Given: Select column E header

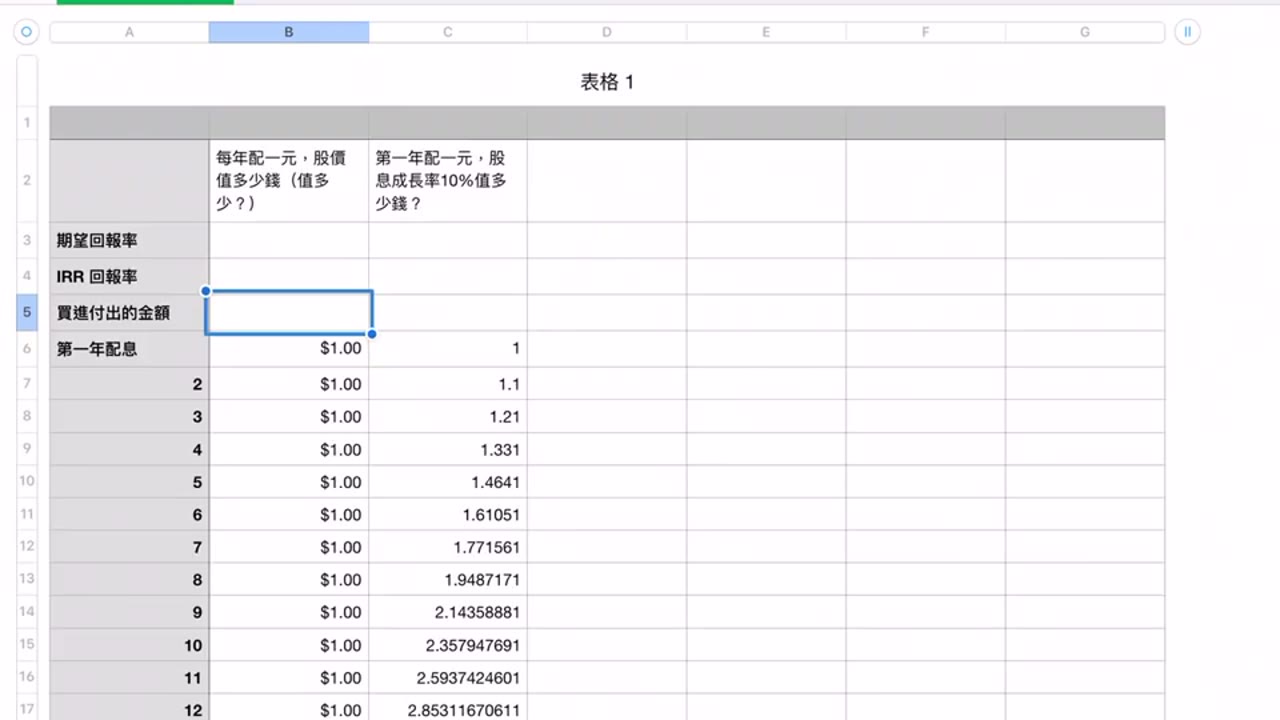Looking at the screenshot, I should pos(766,32).
